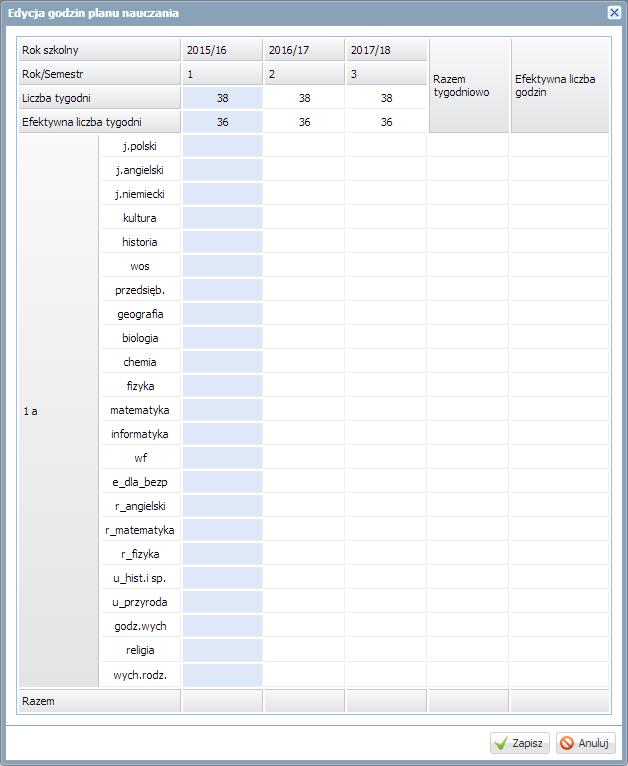Click the Efektywna liczba godzin column header
Image resolution: width=628 pixels, height=766 pixels.
[560, 85]
